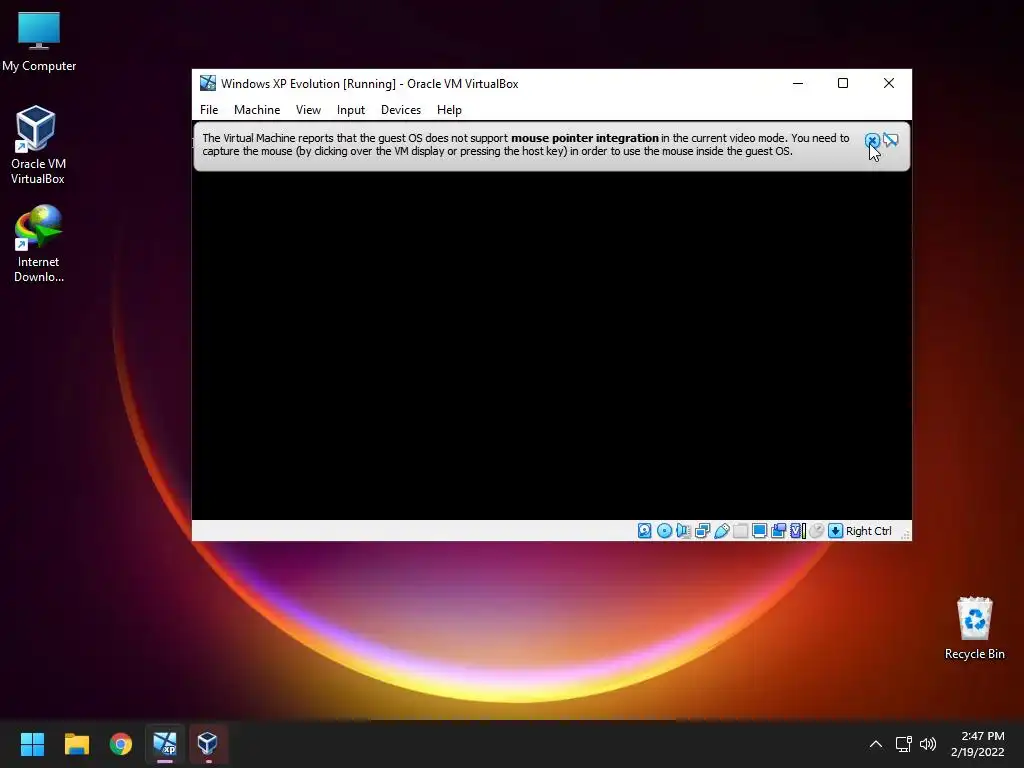Click the window resize grip in status bar
The height and width of the screenshot is (768, 1024).
coord(905,535)
